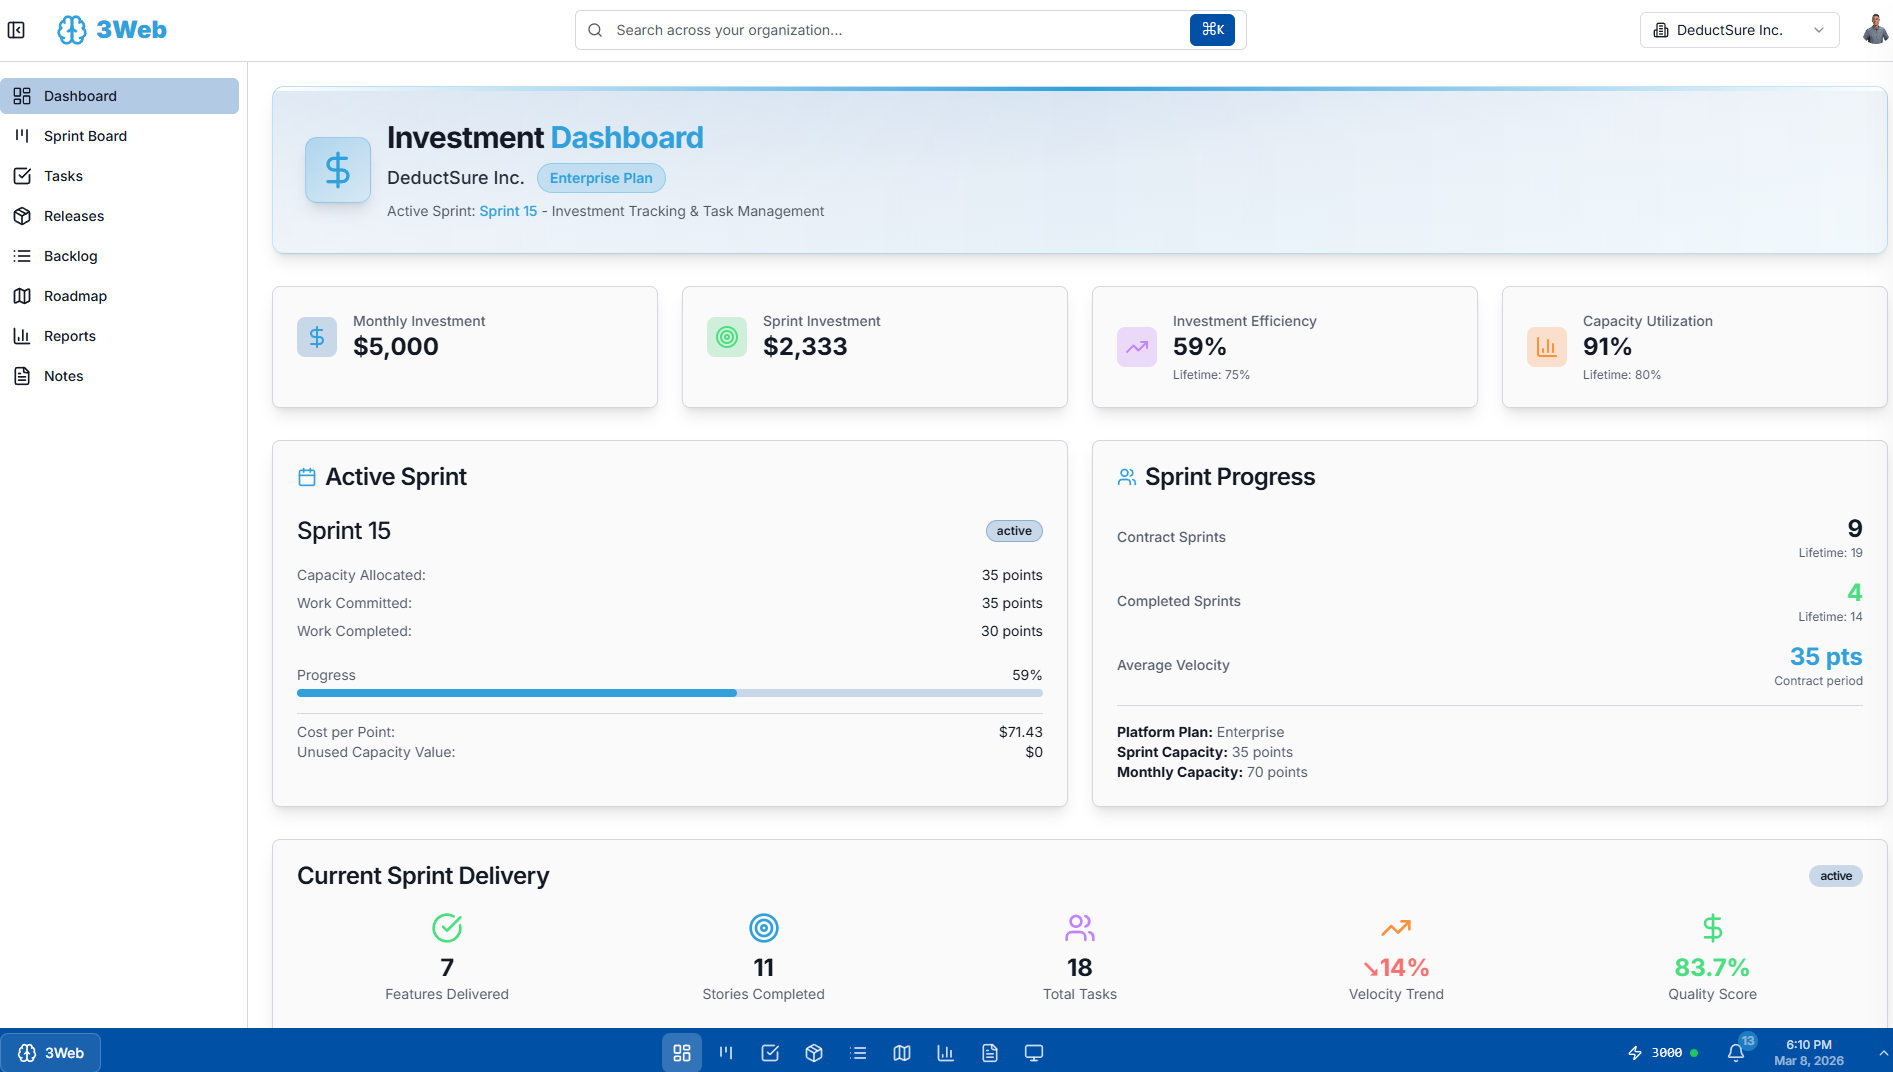Click the Sprint 15 progress bar
Image resolution: width=1893 pixels, height=1072 pixels.
669,693
